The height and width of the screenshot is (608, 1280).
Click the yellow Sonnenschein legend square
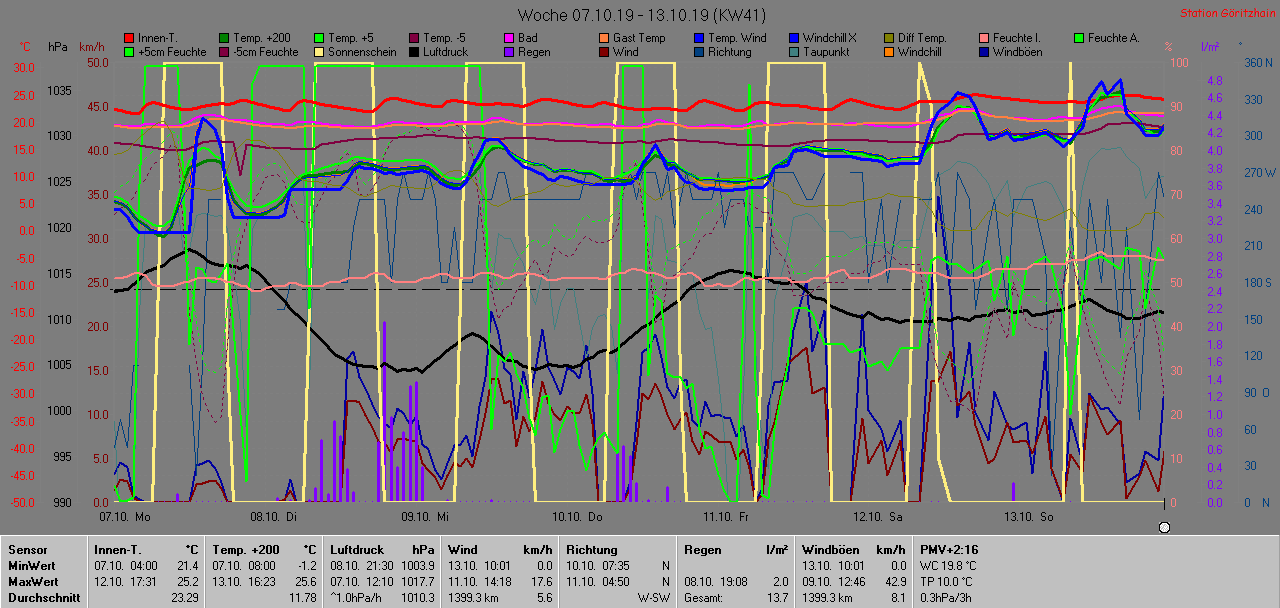318,52
